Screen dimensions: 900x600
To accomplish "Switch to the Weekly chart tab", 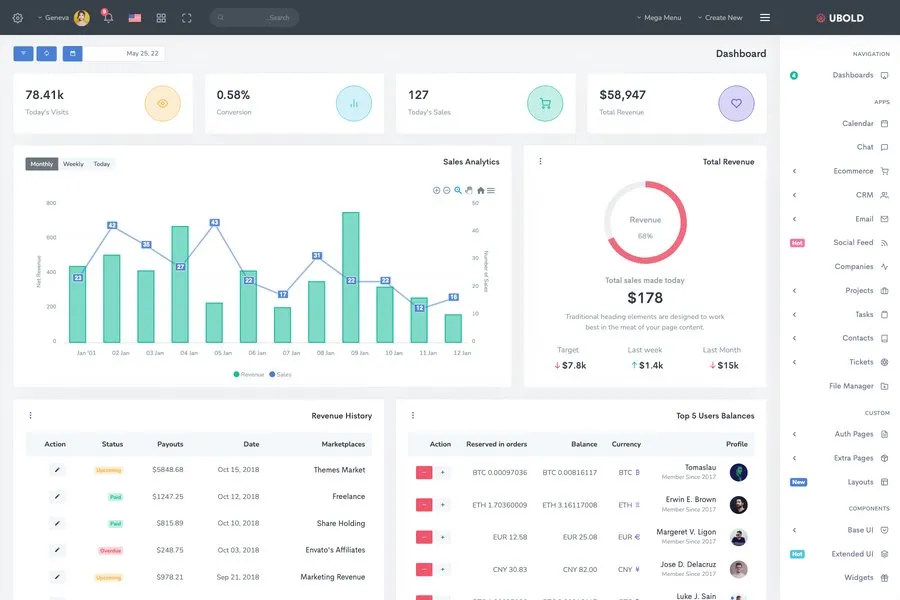I will coord(73,164).
